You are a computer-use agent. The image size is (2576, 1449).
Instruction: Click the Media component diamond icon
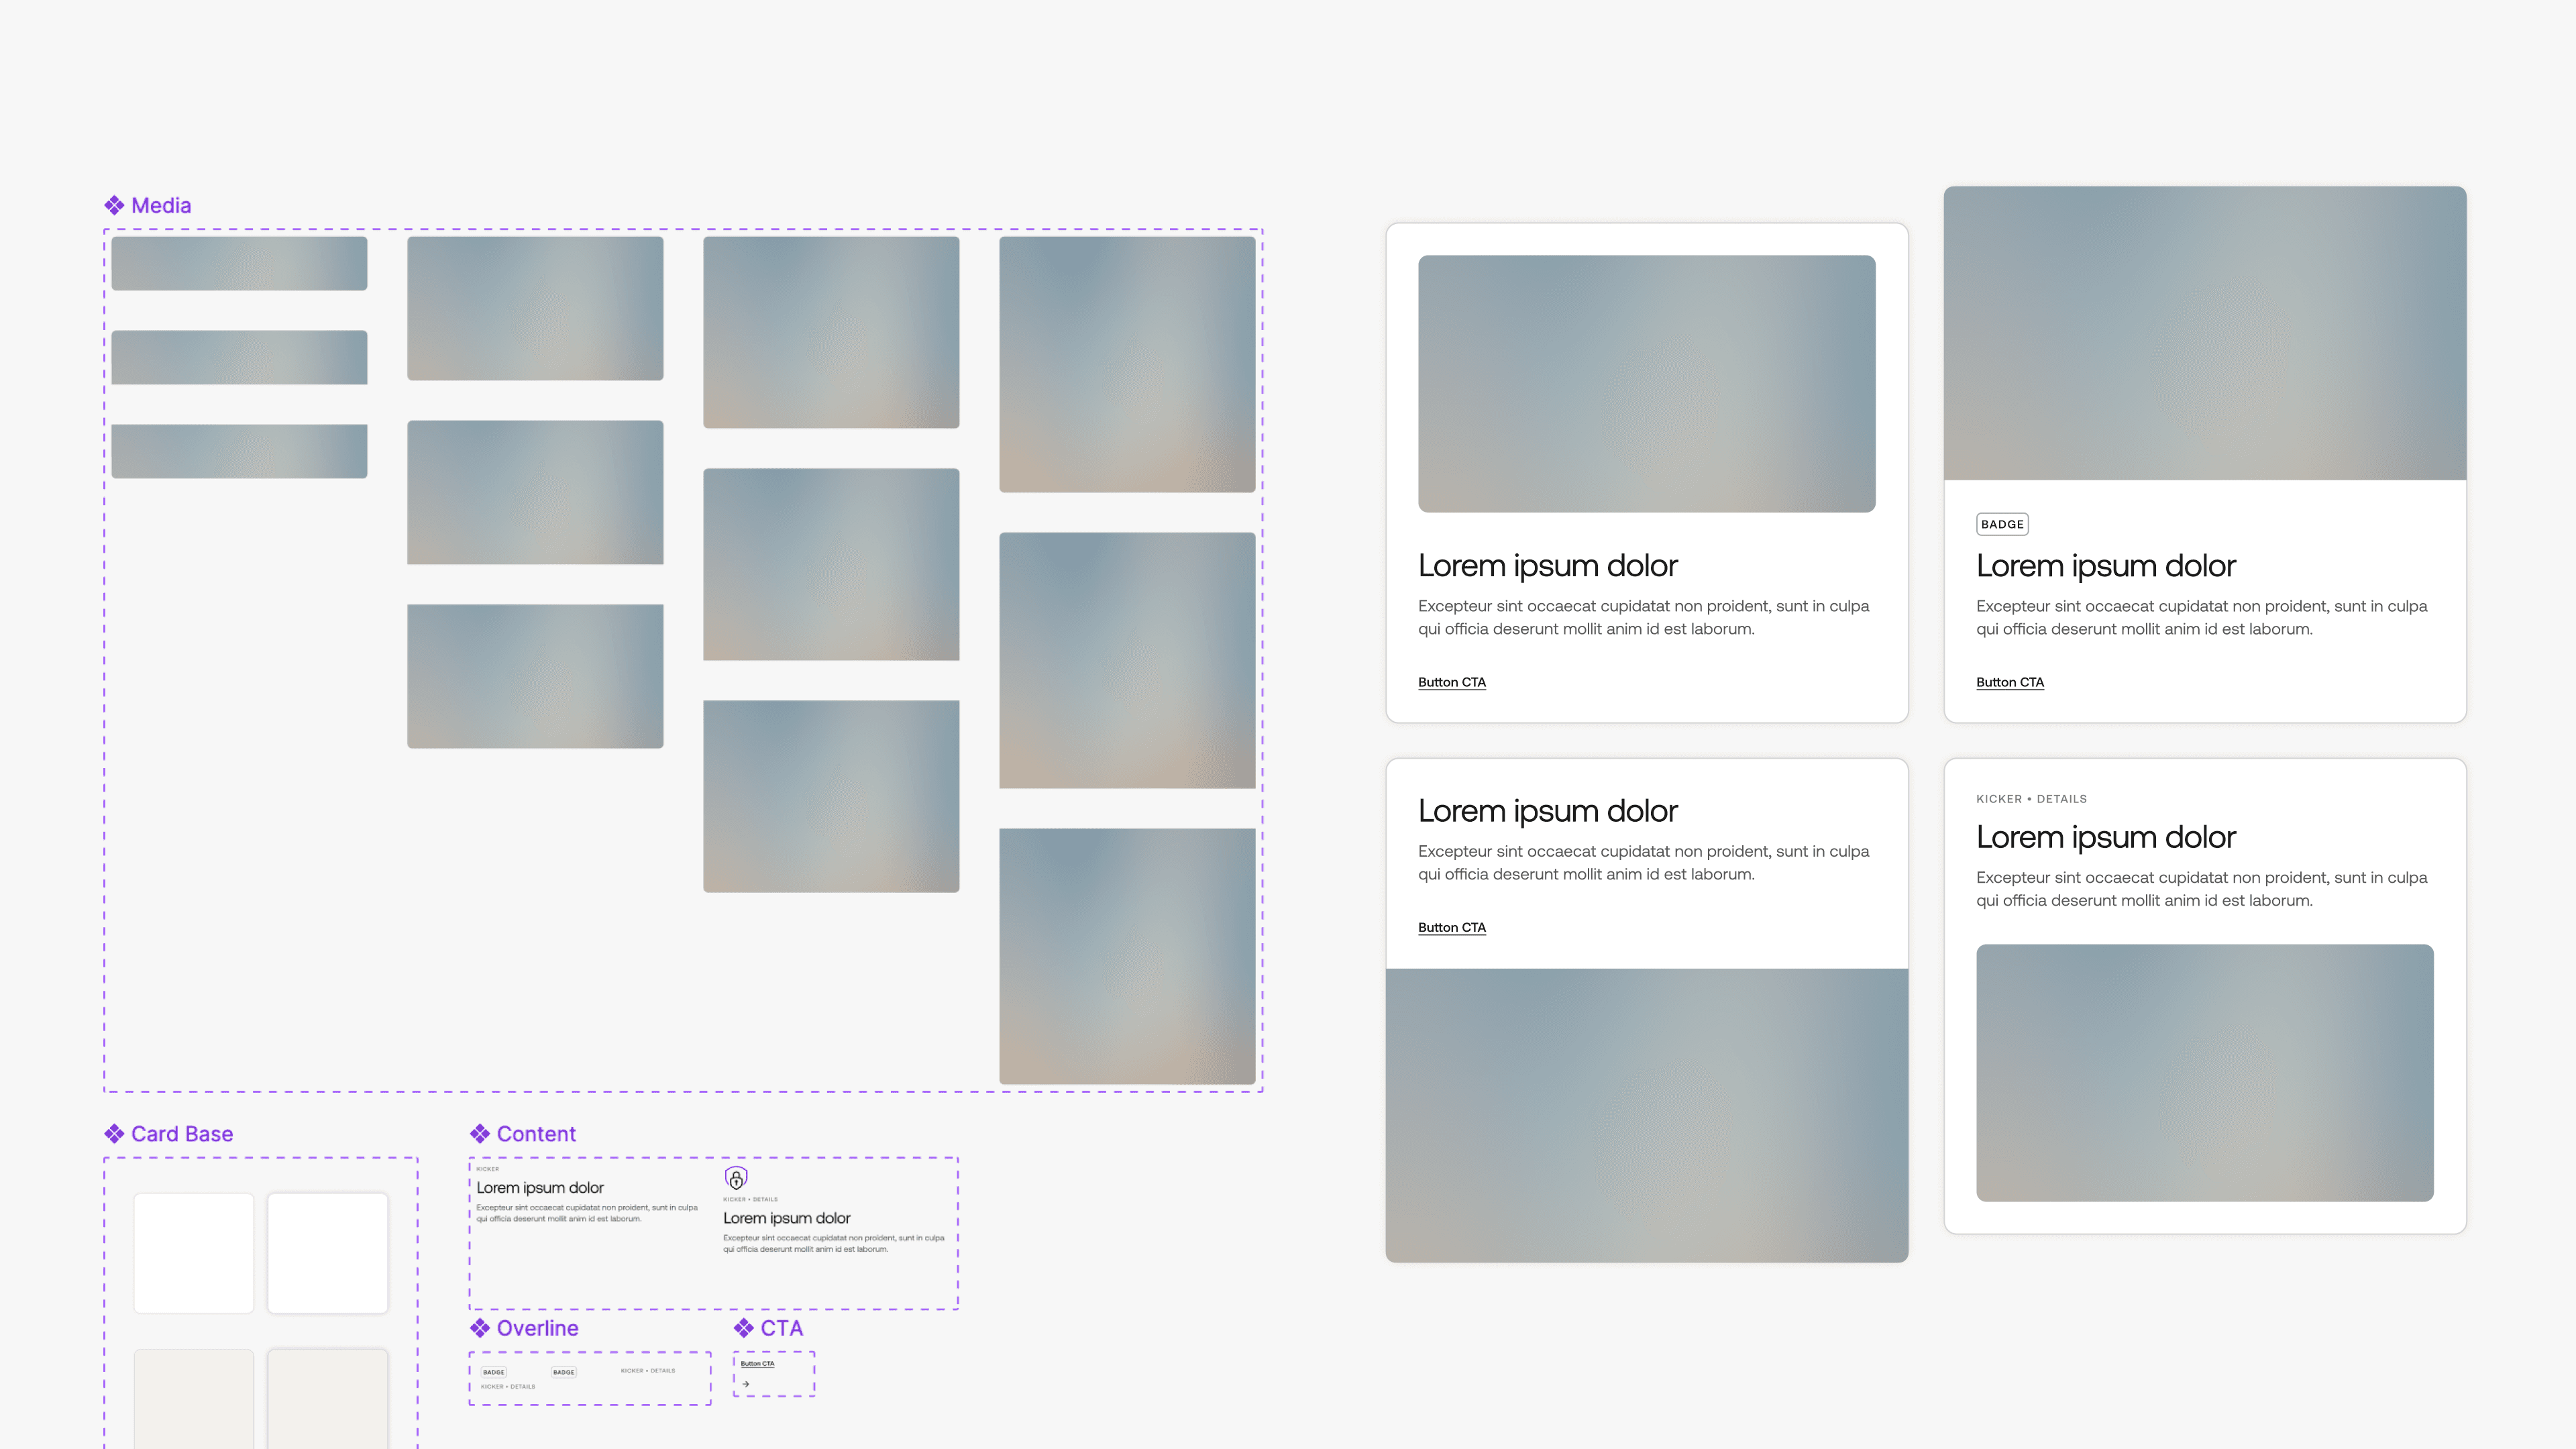(114, 205)
